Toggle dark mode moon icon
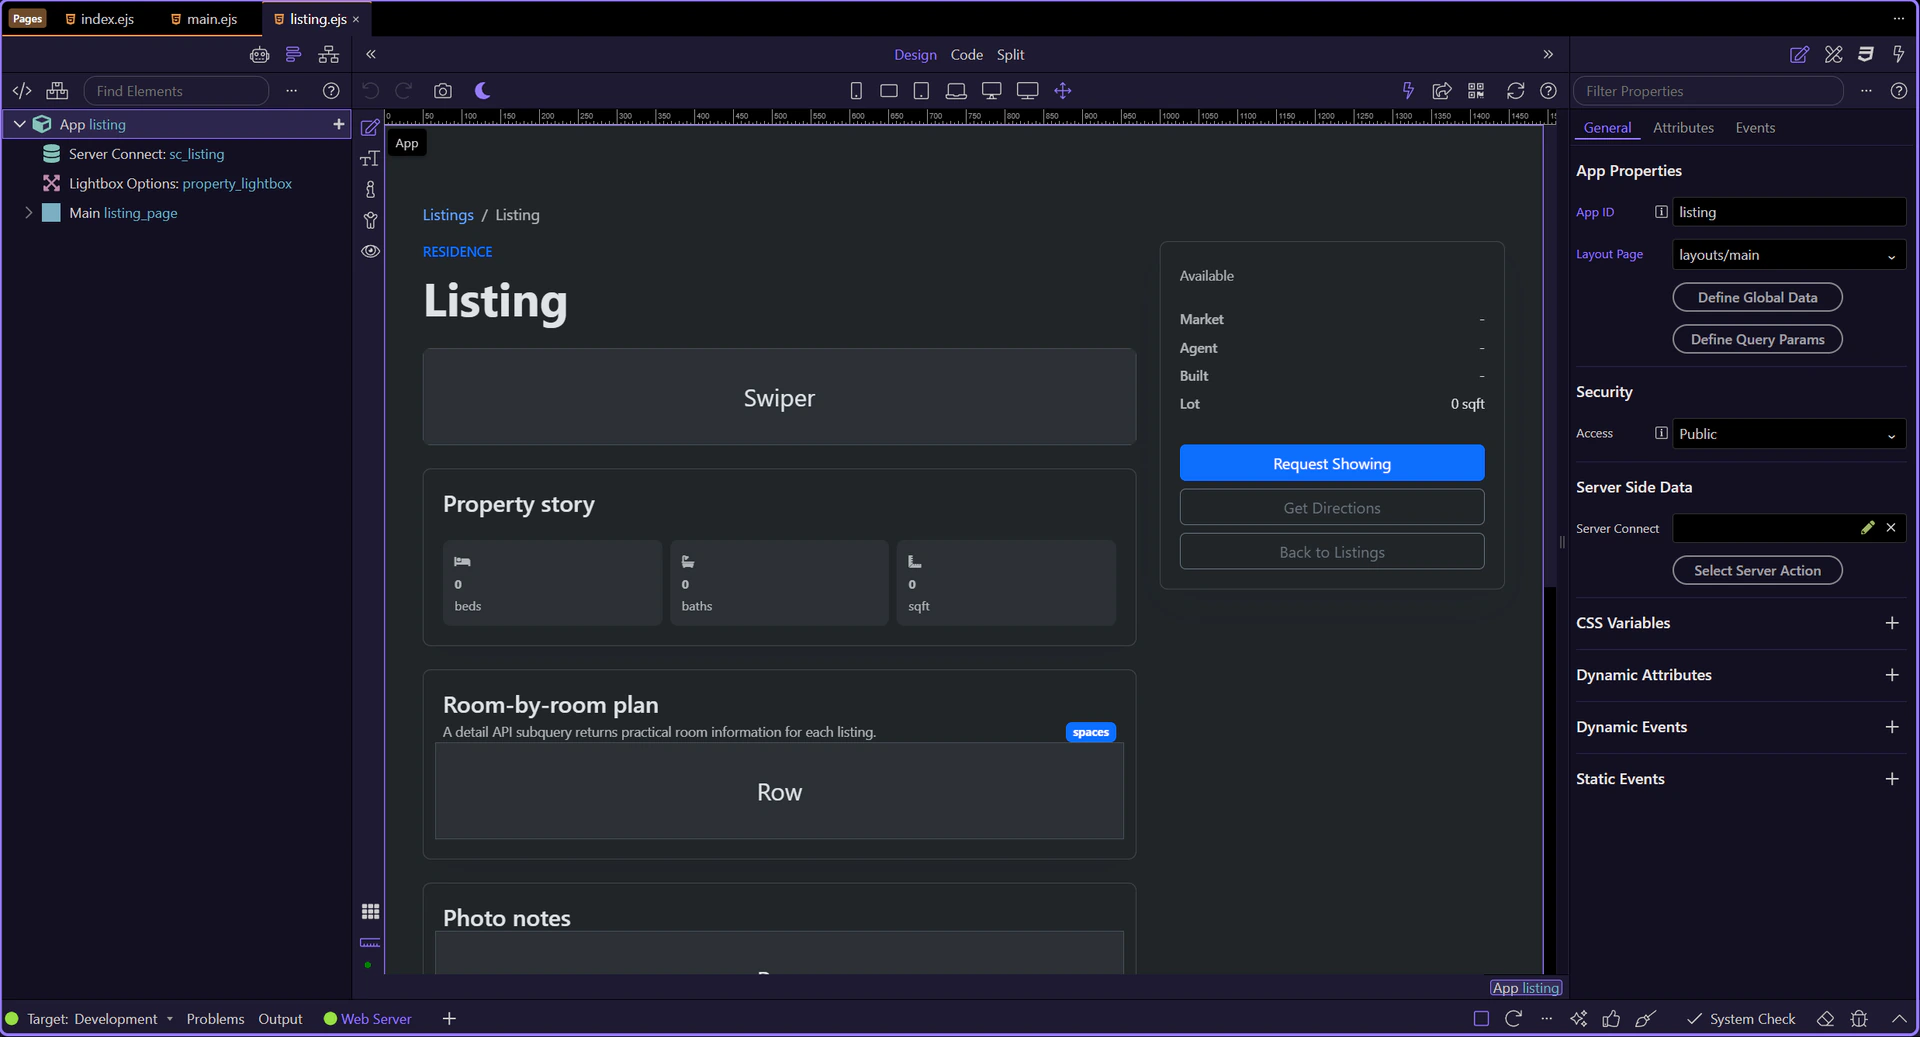Image resolution: width=1920 pixels, height=1037 pixels. pyautogui.click(x=482, y=91)
